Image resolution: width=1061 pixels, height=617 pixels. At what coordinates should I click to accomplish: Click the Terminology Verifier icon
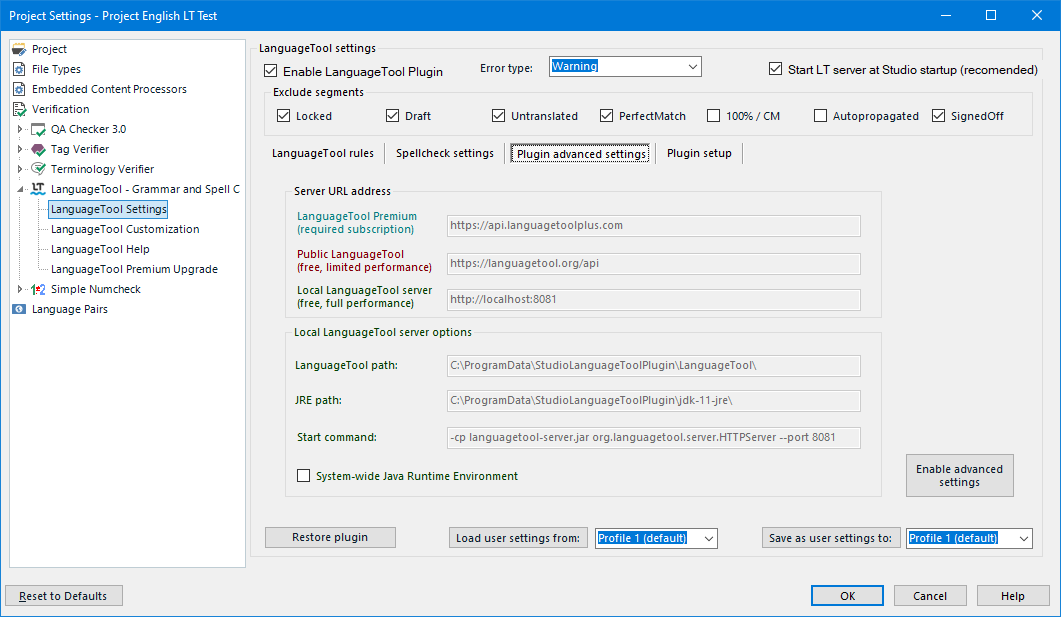(39, 169)
